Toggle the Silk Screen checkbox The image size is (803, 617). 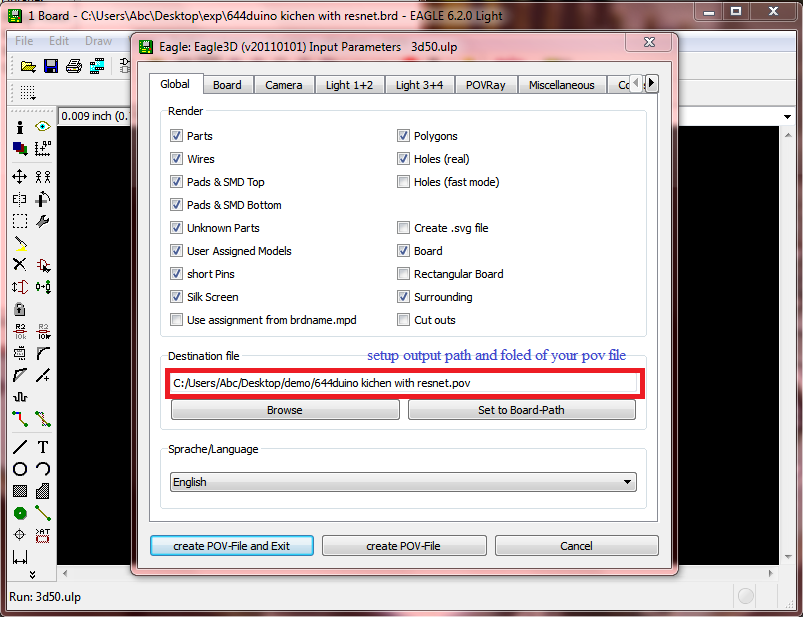pyautogui.click(x=176, y=297)
